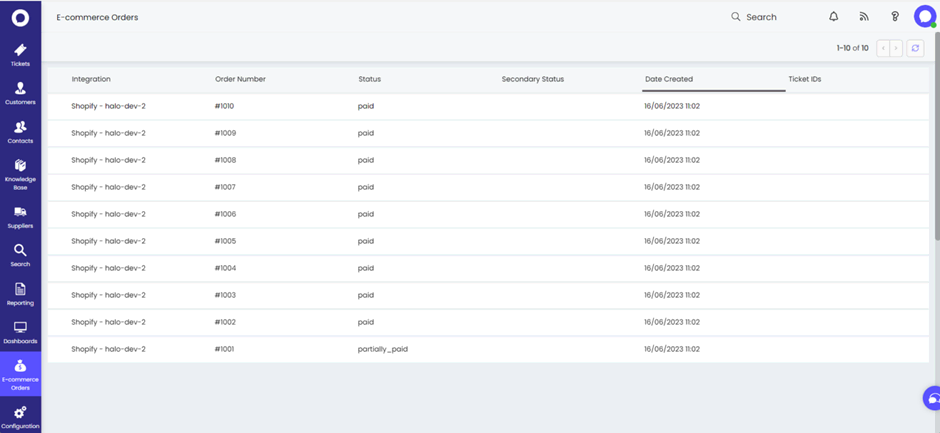Open order #1010 row
Viewport: 940px width, 433px height.
[488, 106]
